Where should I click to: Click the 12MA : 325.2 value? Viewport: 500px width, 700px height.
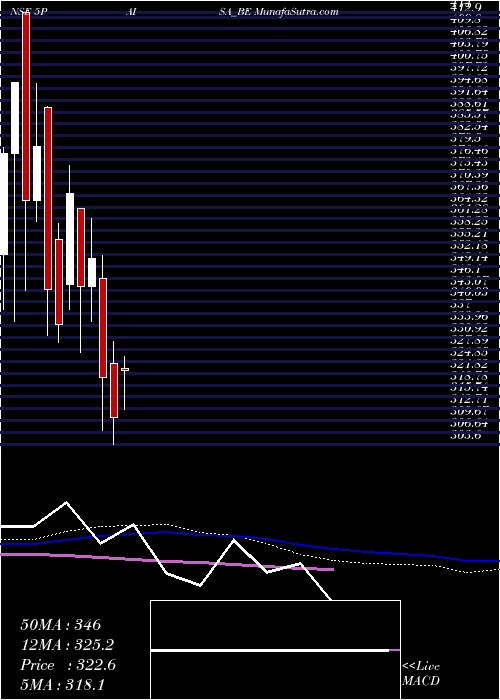point(67,645)
